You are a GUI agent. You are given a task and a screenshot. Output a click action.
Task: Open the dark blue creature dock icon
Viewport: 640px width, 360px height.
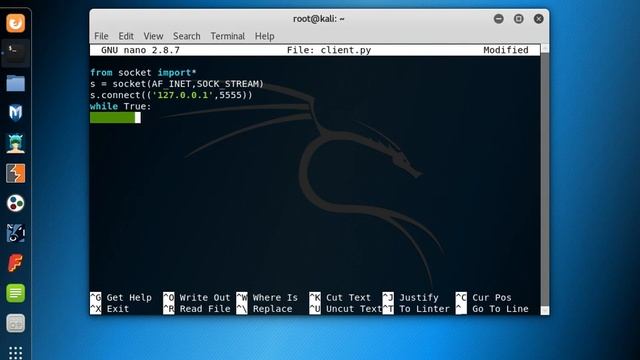tap(16, 233)
